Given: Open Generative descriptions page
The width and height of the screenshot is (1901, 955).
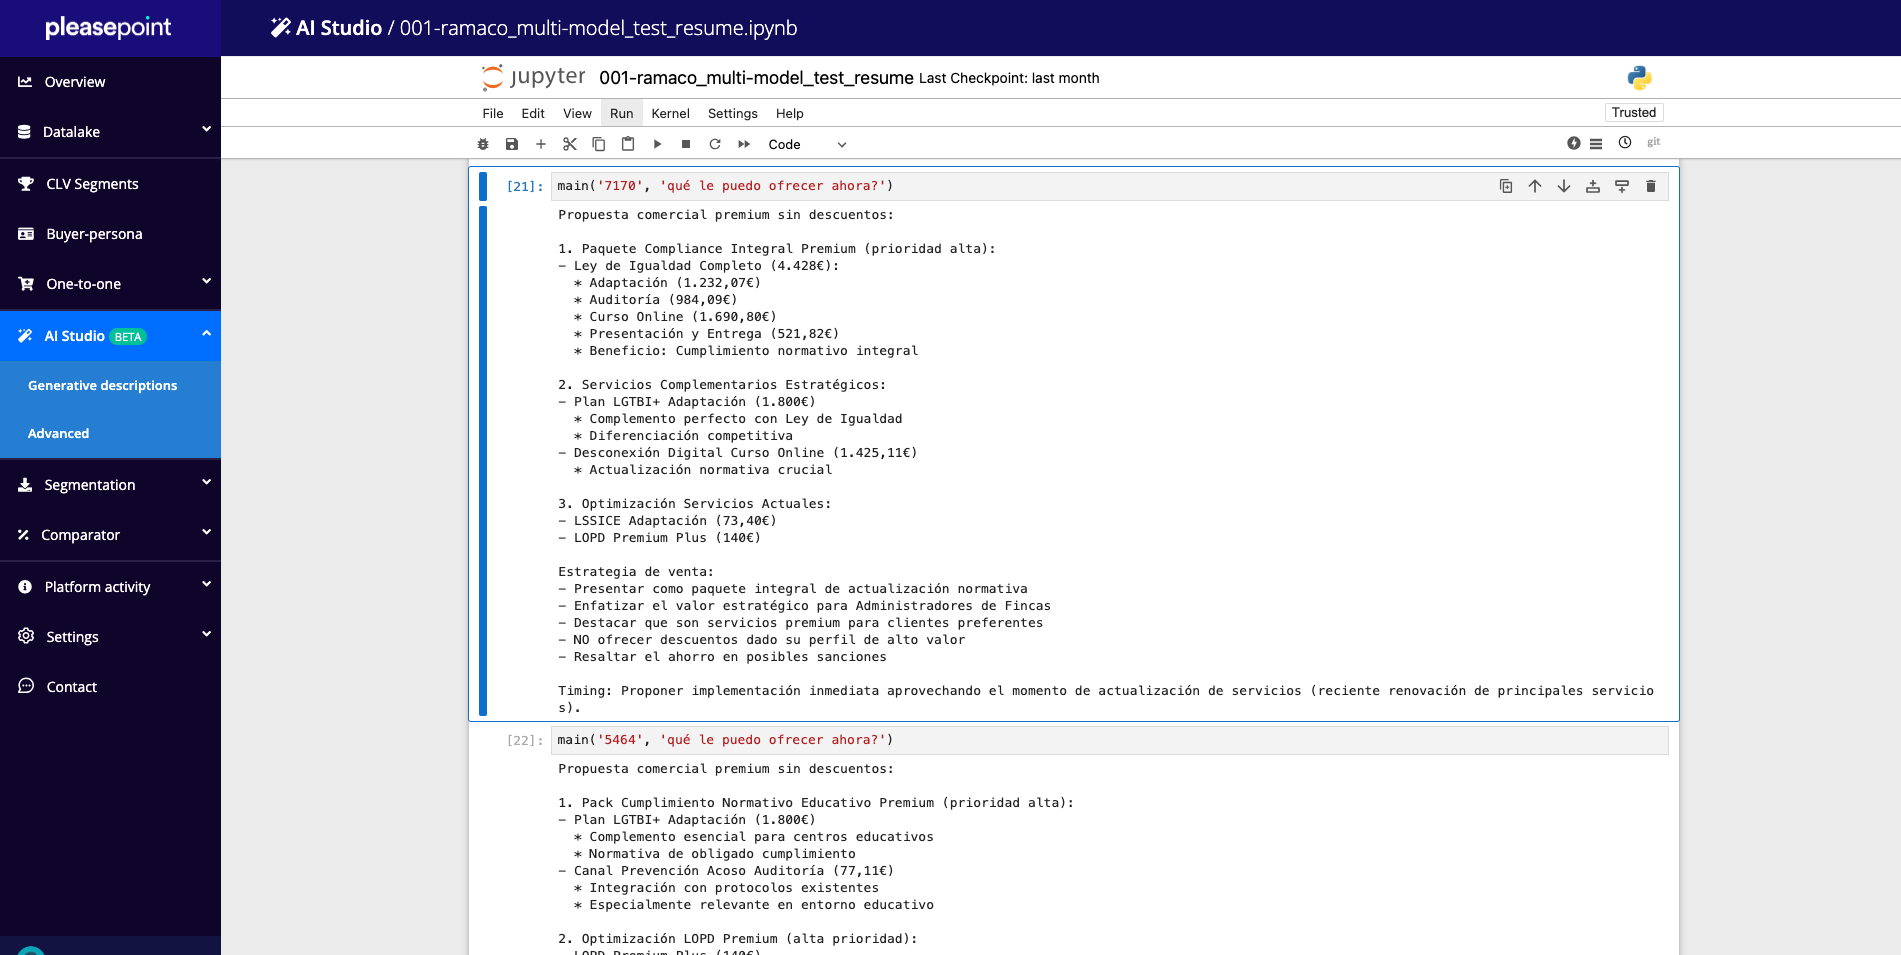Looking at the screenshot, I should tap(102, 385).
